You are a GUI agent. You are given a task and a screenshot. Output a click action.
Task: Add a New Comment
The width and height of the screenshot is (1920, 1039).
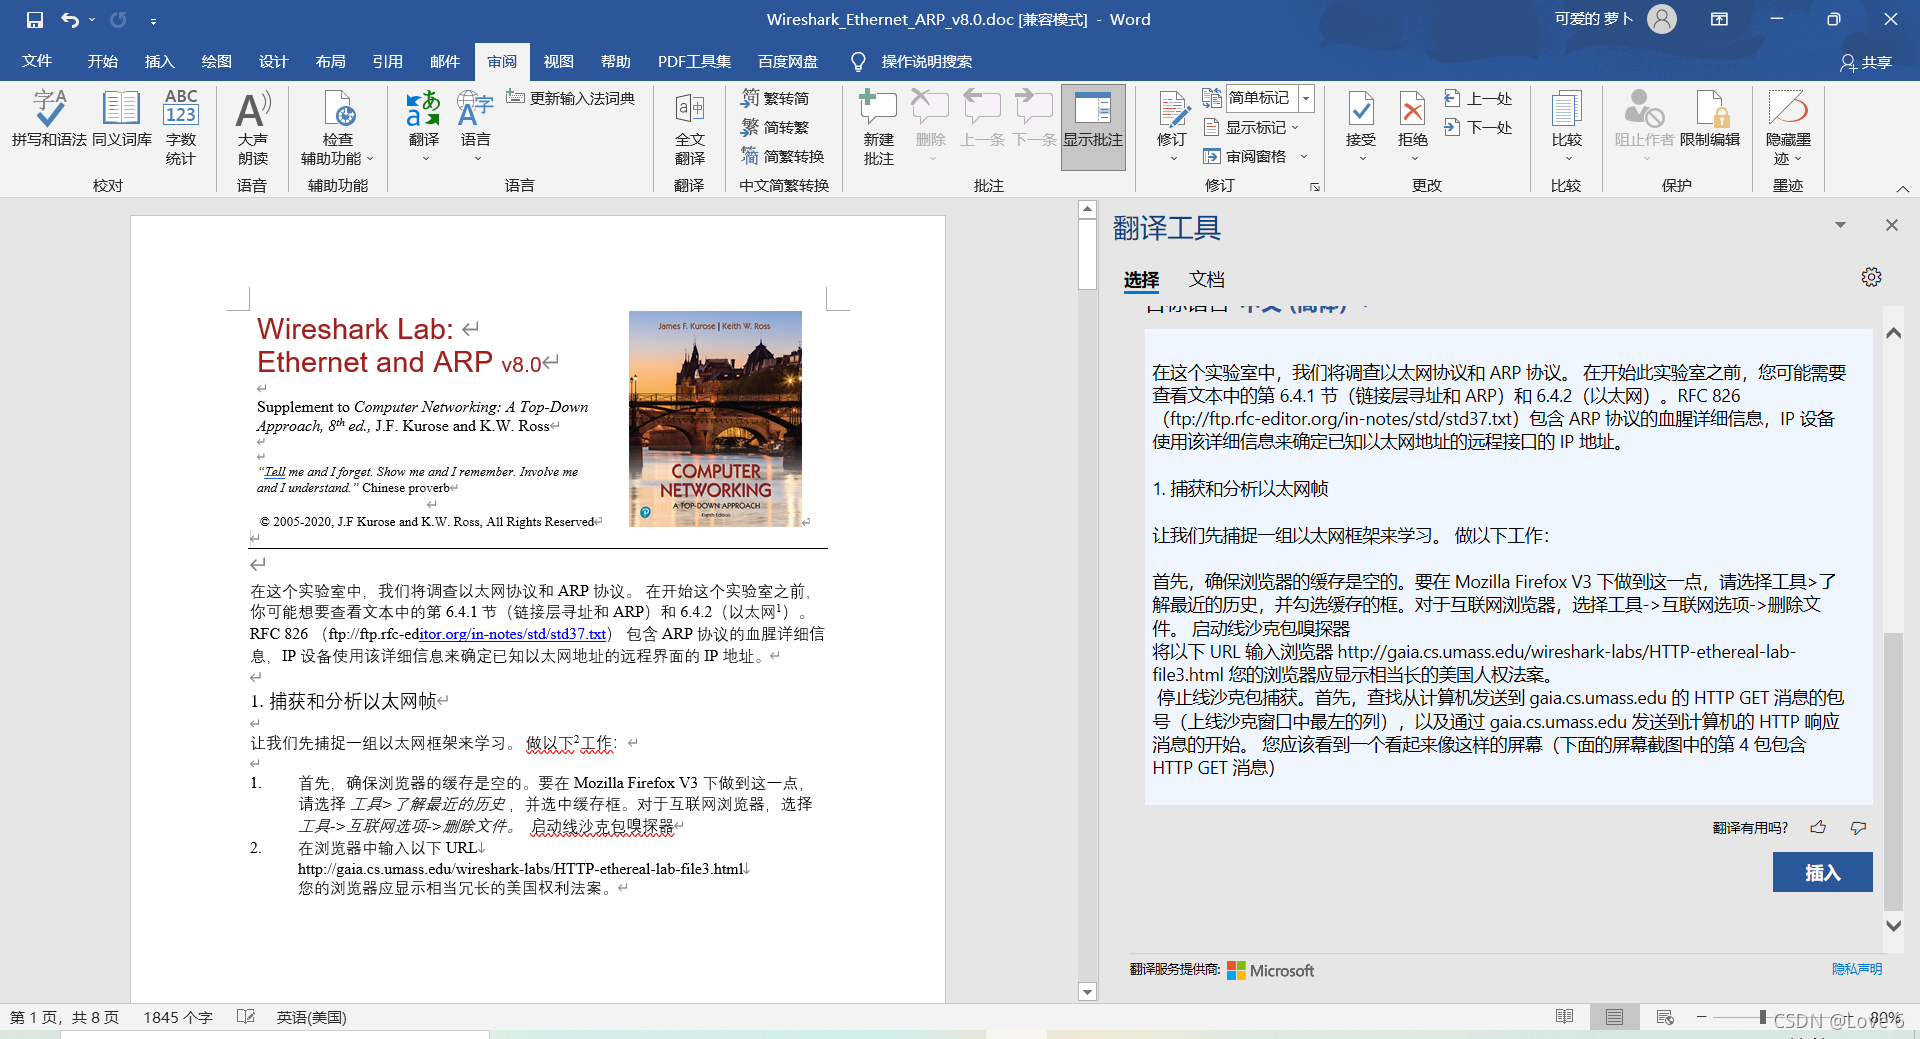click(x=879, y=127)
